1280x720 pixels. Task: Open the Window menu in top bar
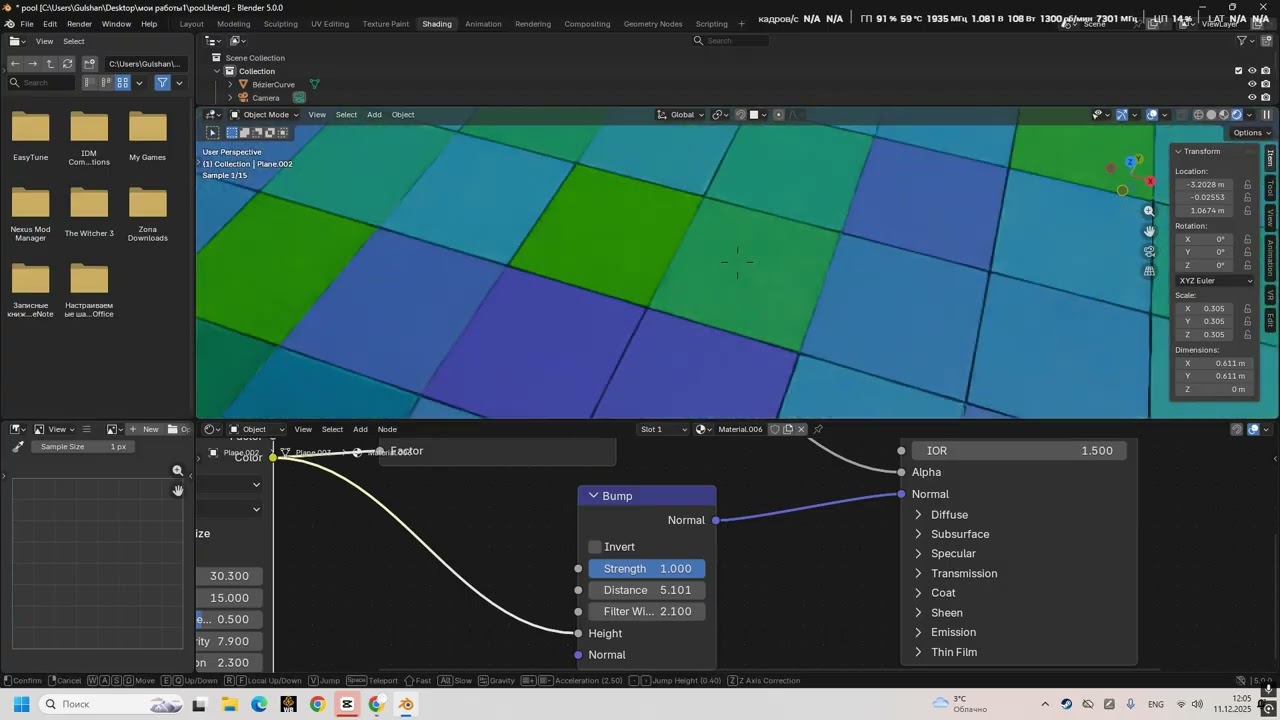116,24
